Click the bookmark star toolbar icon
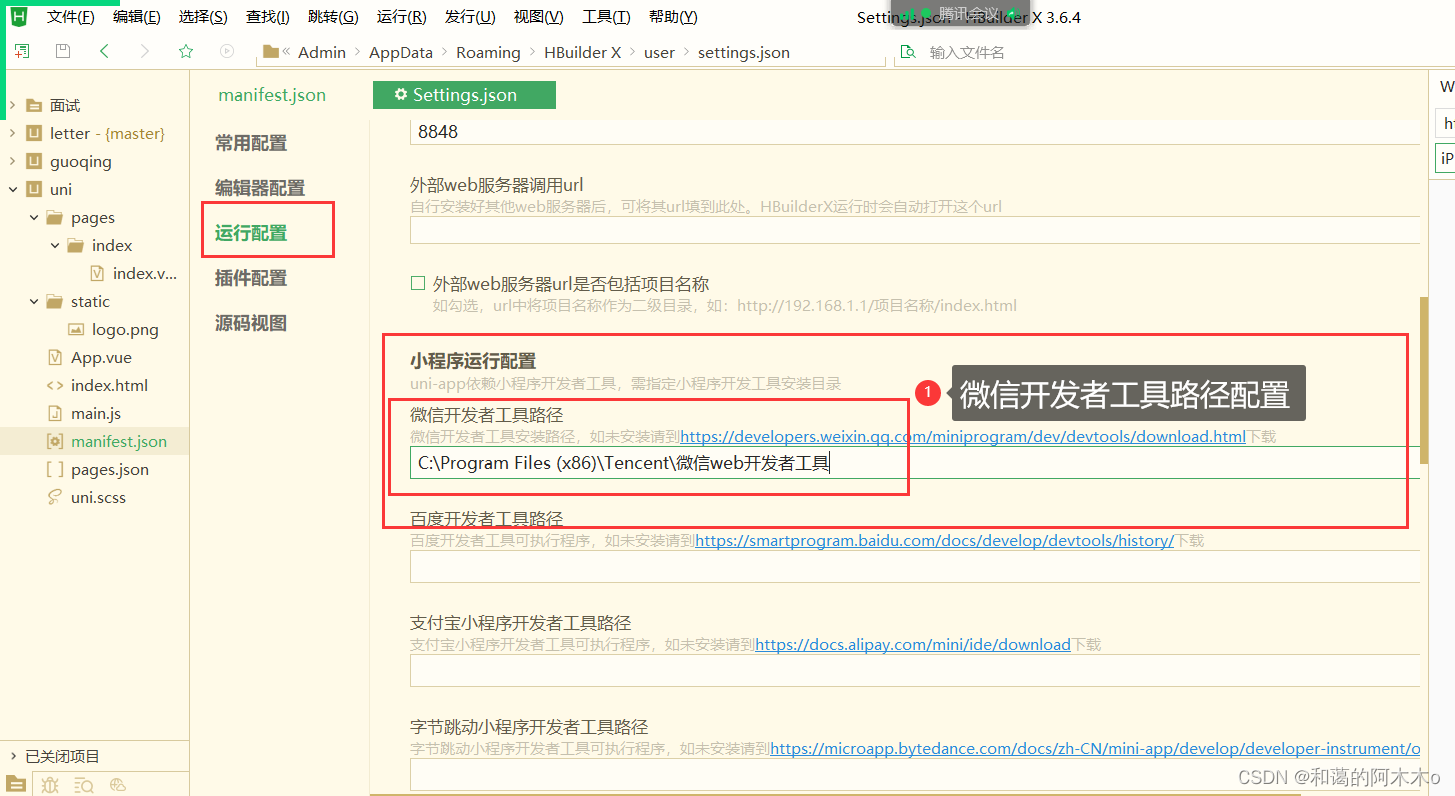This screenshot has height=796, width=1455. [x=186, y=51]
